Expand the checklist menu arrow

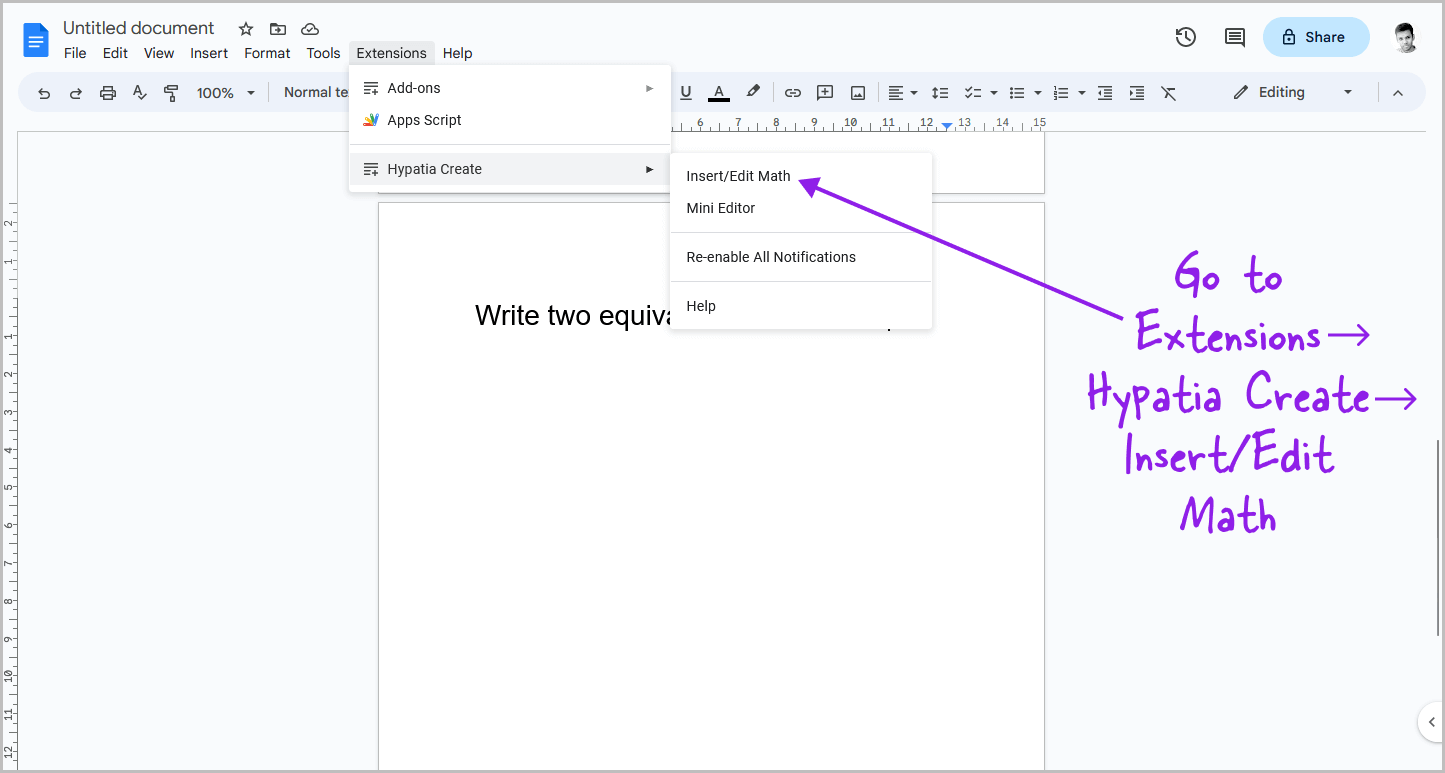[994, 93]
